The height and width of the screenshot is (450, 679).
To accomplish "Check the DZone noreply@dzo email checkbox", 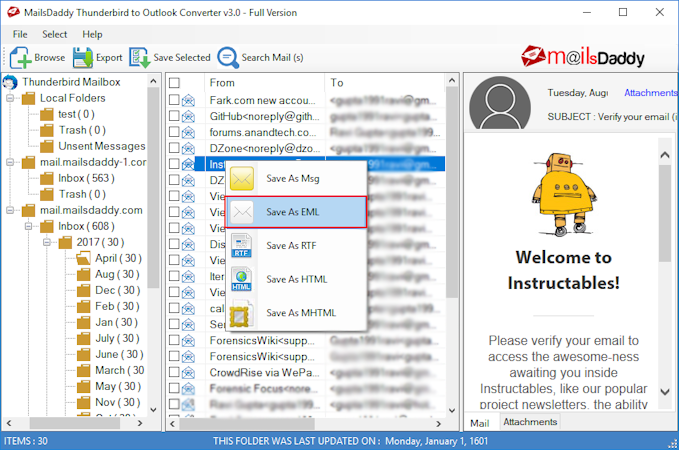I will pyautogui.click(x=174, y=148).
